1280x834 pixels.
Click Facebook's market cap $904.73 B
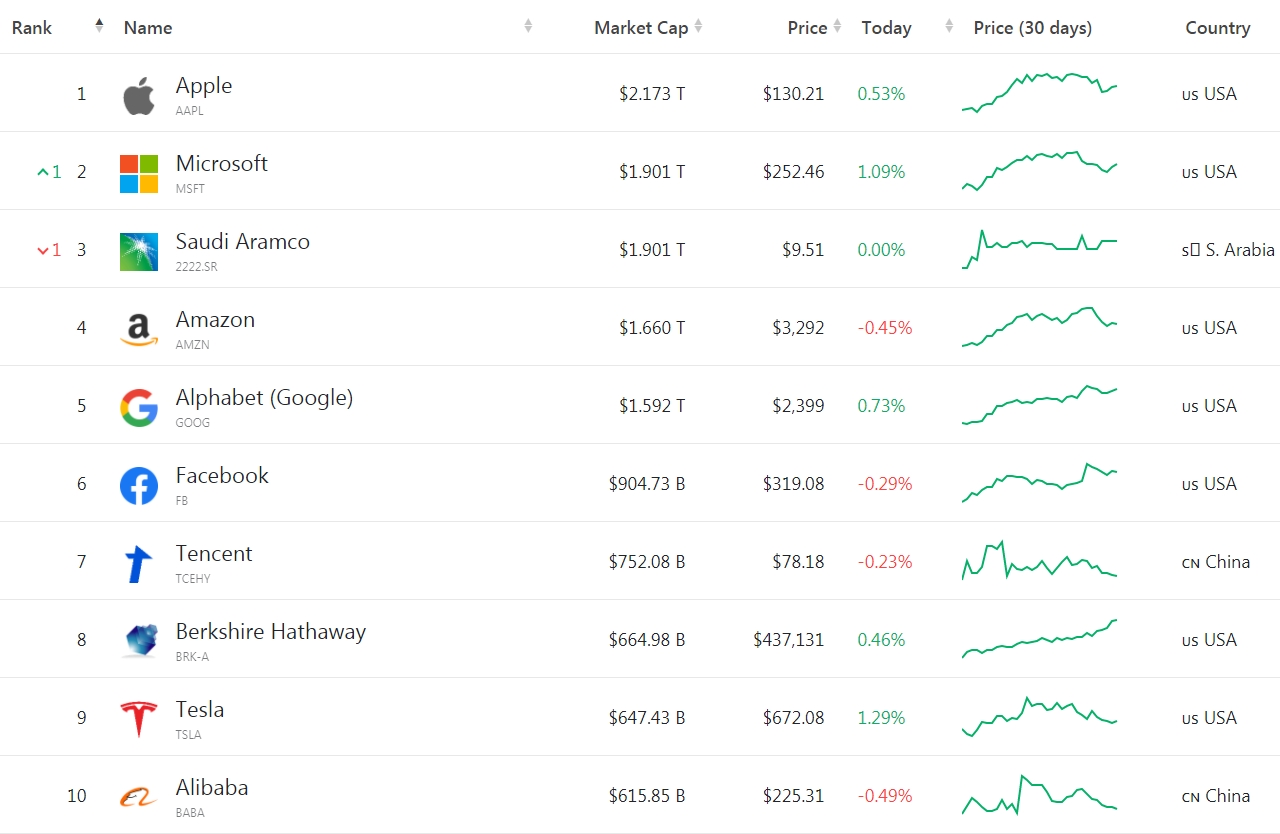coord(647,484)
